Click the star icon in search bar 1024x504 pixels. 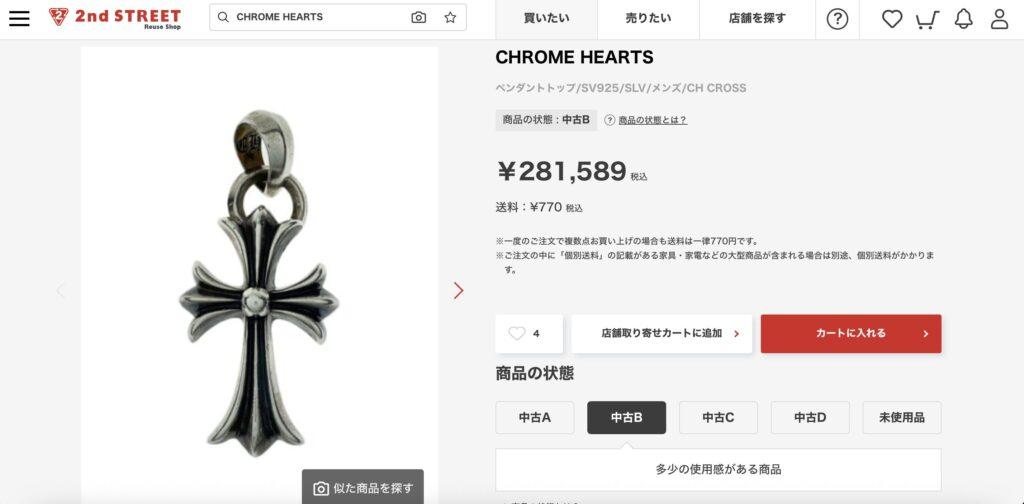click(x=450, y=18)
